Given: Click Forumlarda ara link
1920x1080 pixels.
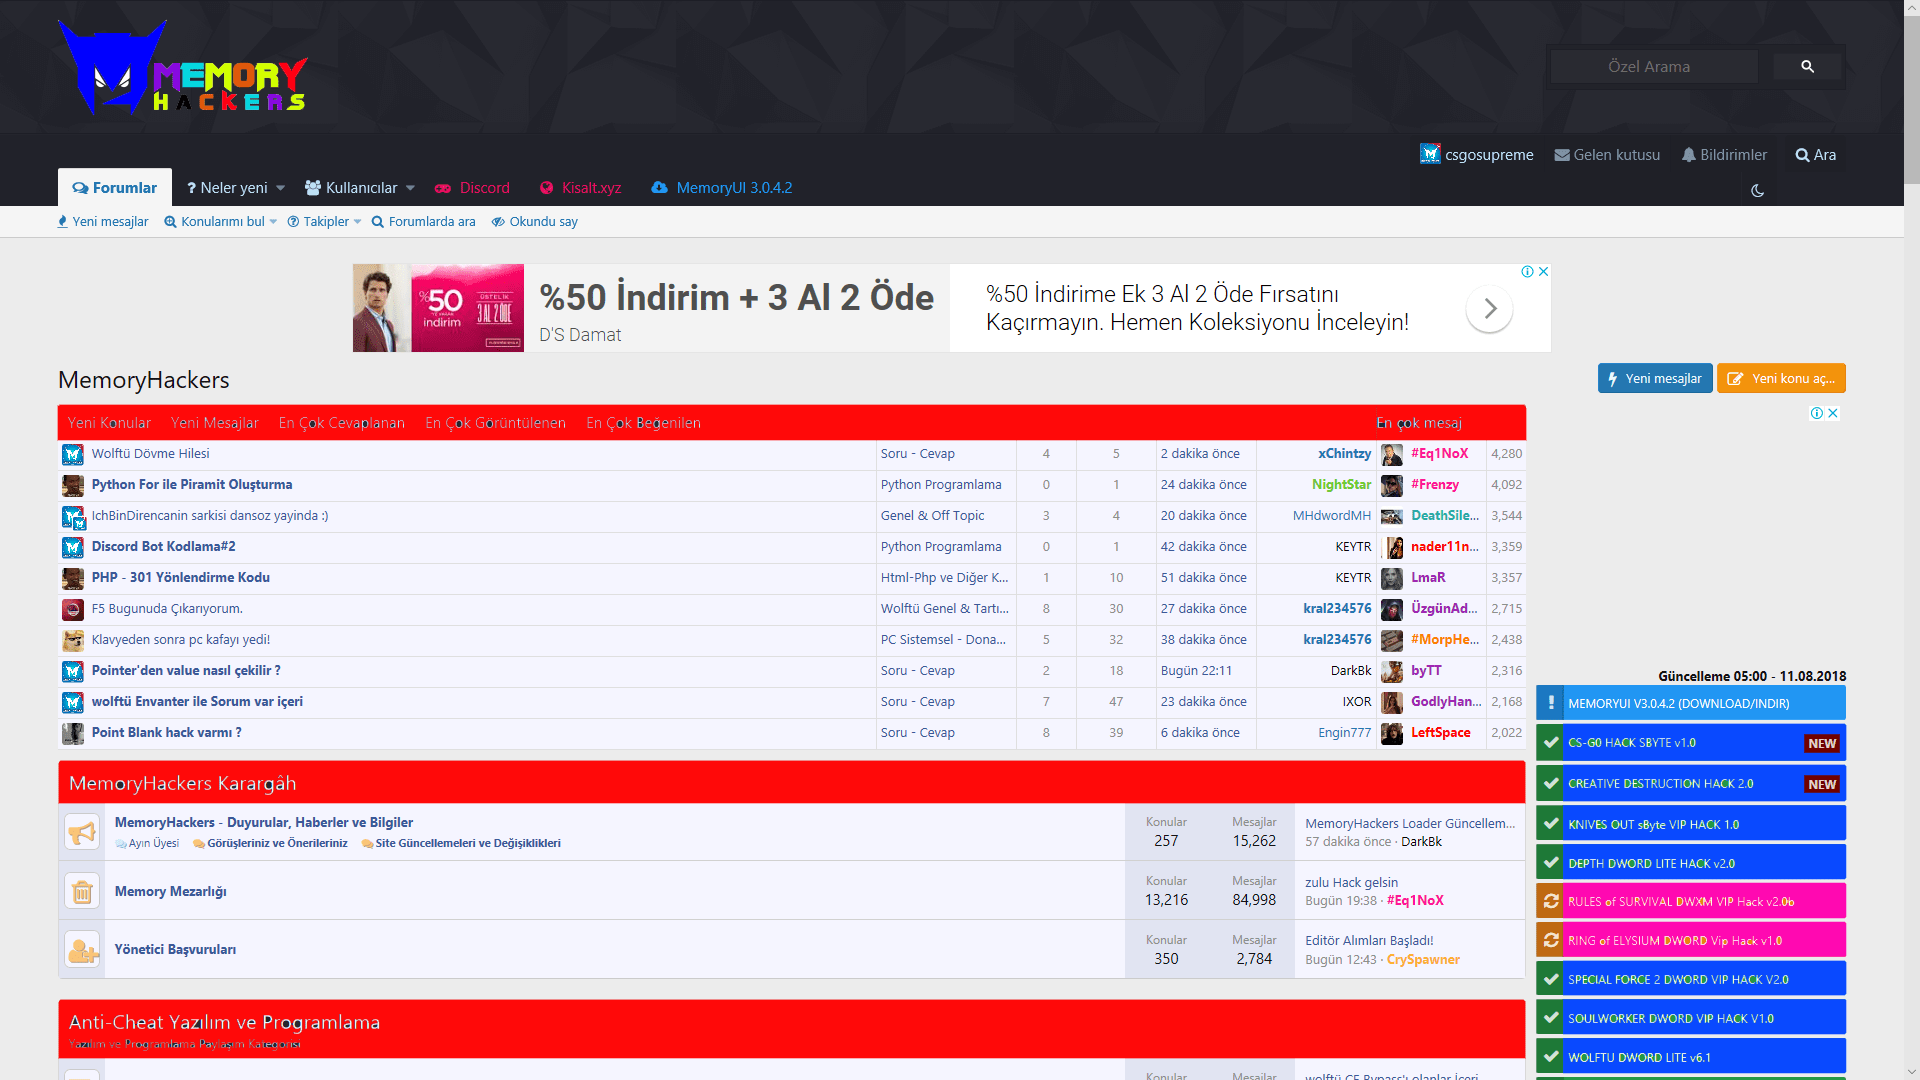Looking at the screenshot, I should (x=423, y=222).
